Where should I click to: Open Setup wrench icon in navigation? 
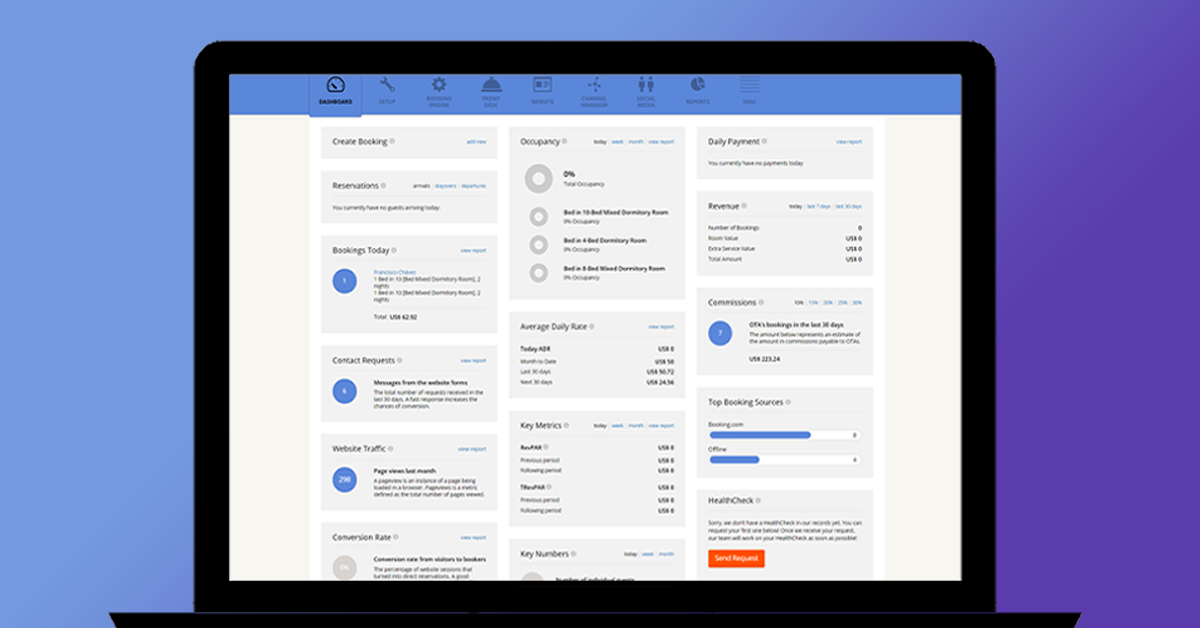[387, 85]
